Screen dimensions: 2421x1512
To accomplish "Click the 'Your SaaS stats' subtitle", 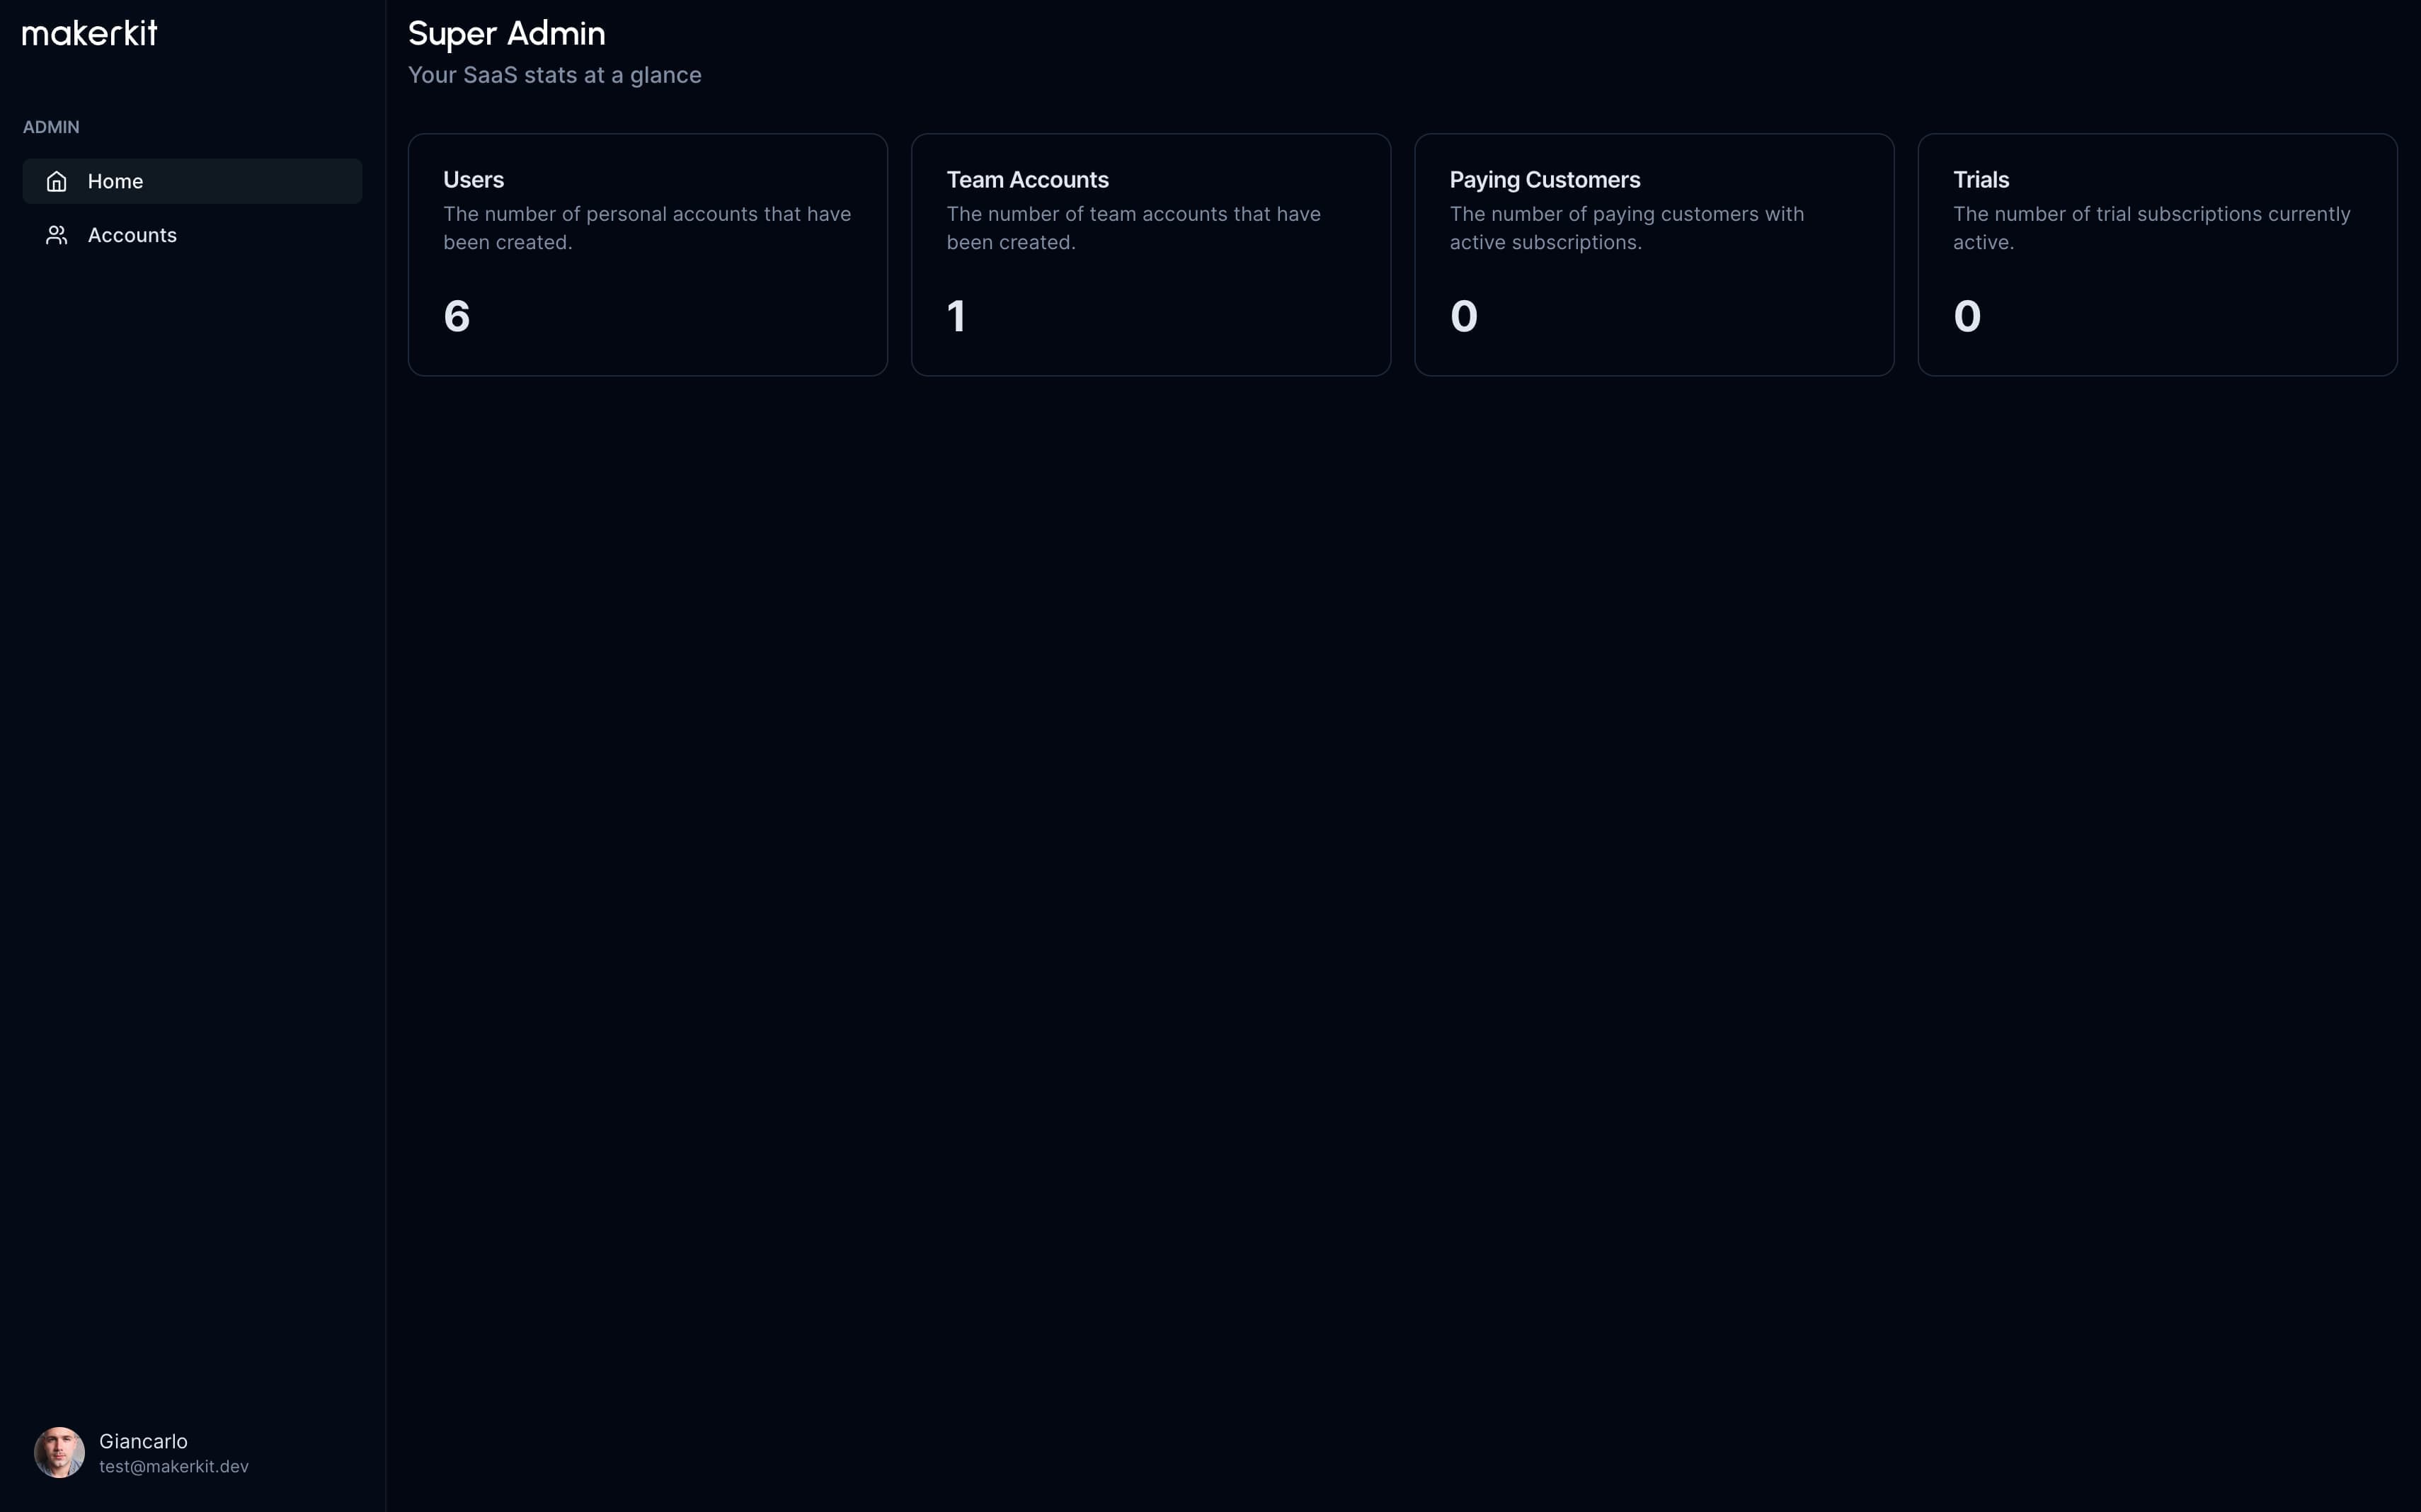I will (554, 75).
